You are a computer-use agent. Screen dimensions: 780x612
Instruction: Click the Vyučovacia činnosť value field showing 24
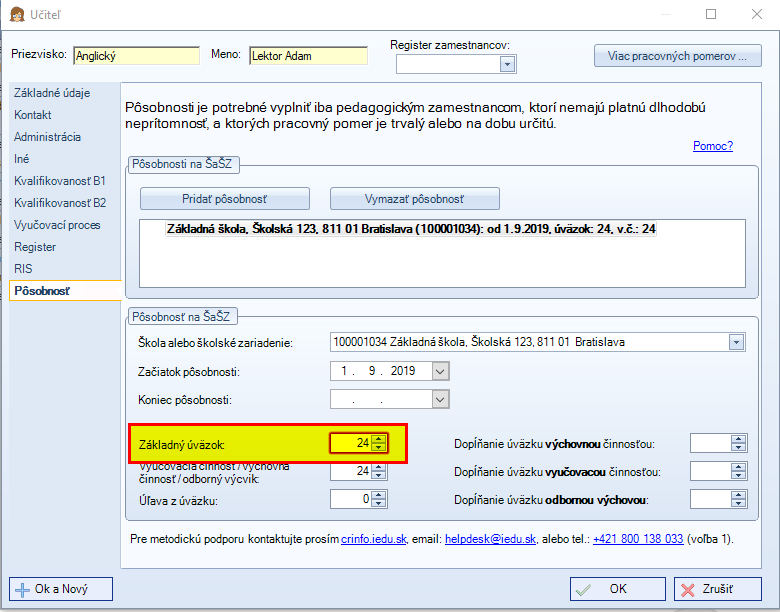tap(351, 471)
